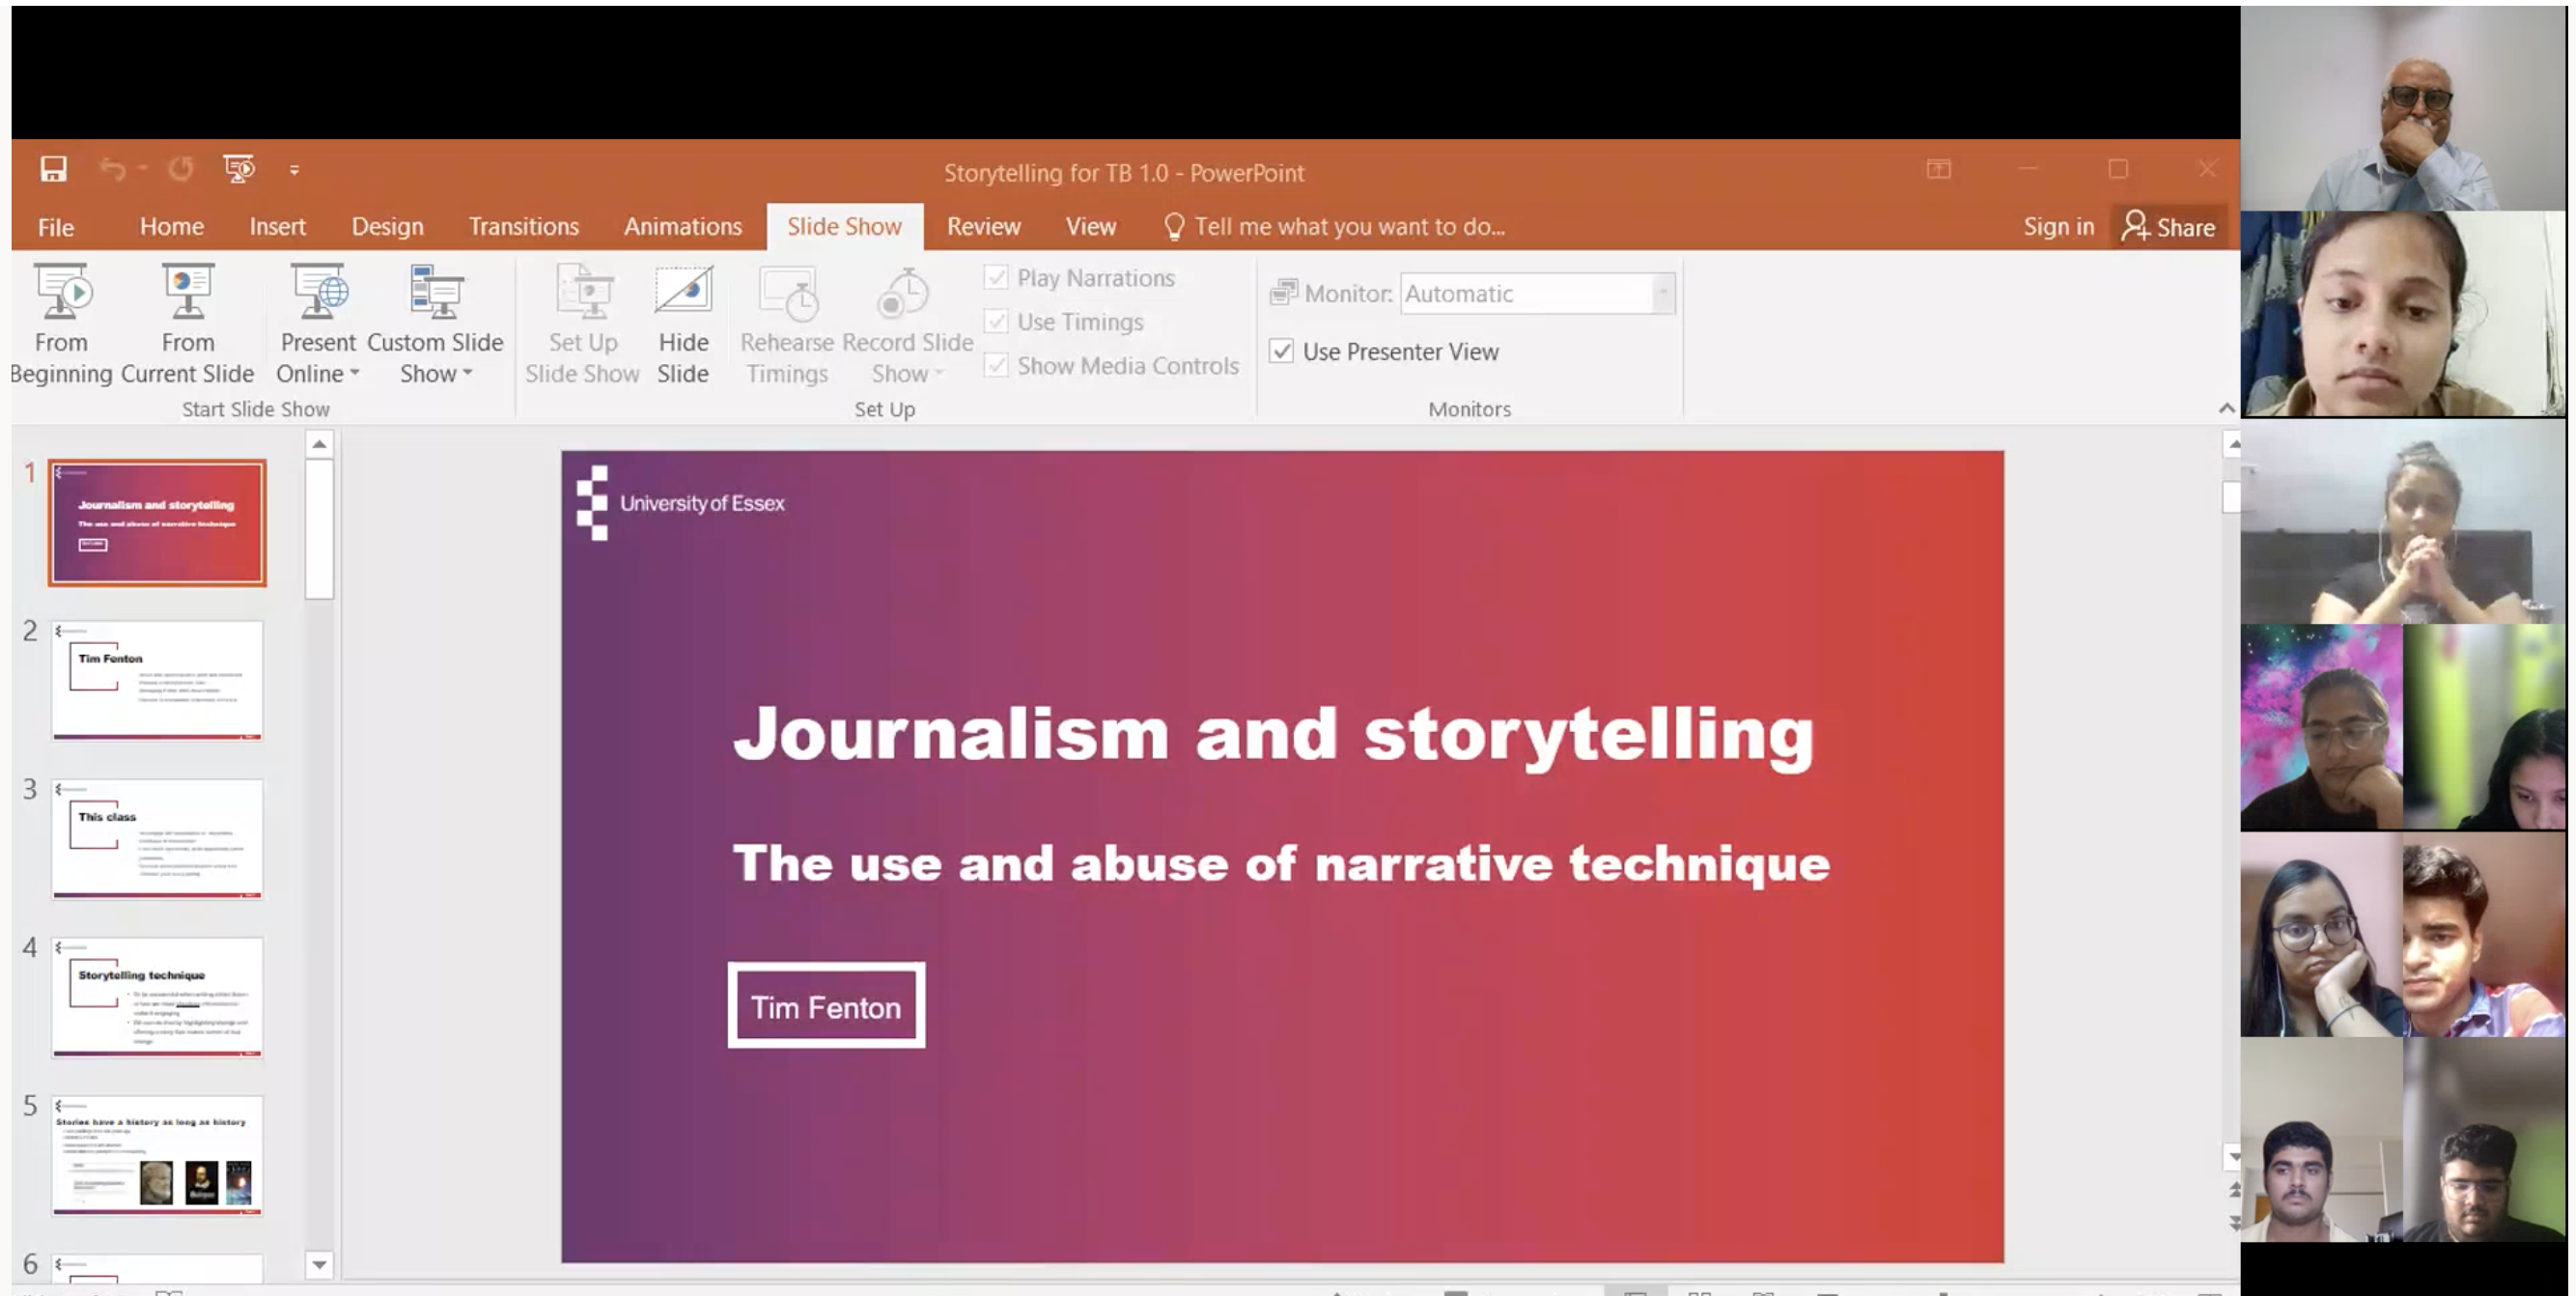Screen dimensions: 2576x1296
Task: Toggle Use Timings checkbox
Action: tap(996, 321)
